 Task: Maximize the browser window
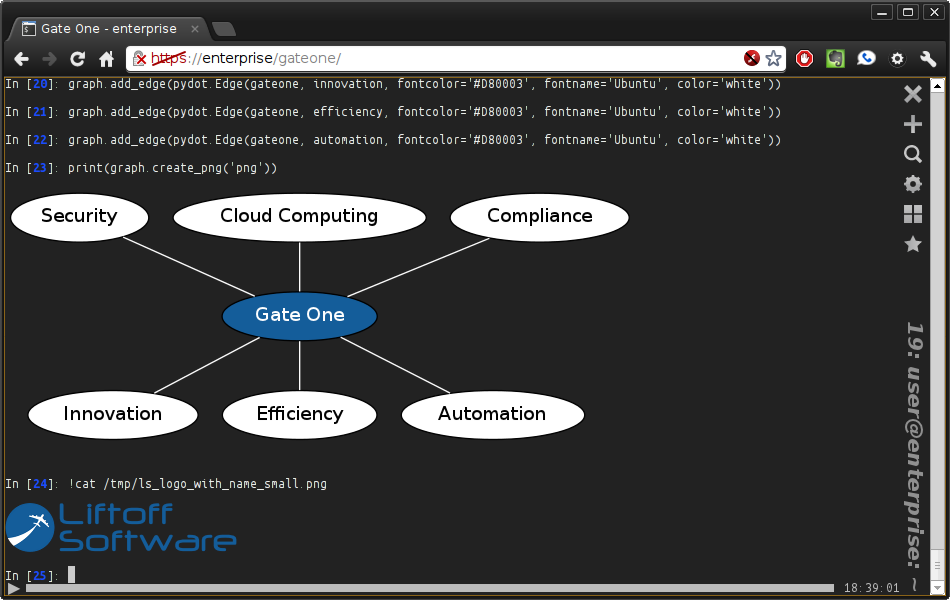coord(908,12)
